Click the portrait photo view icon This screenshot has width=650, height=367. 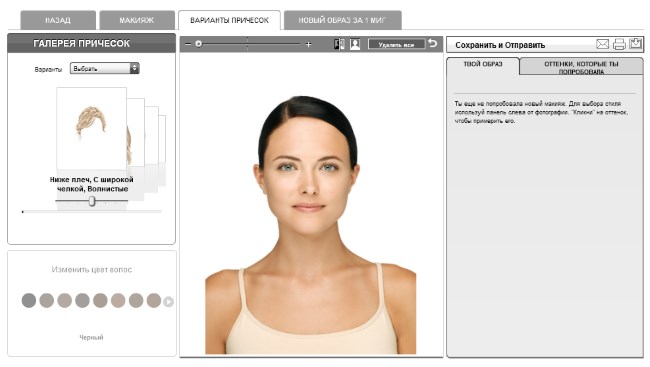(x=355, y=44)
